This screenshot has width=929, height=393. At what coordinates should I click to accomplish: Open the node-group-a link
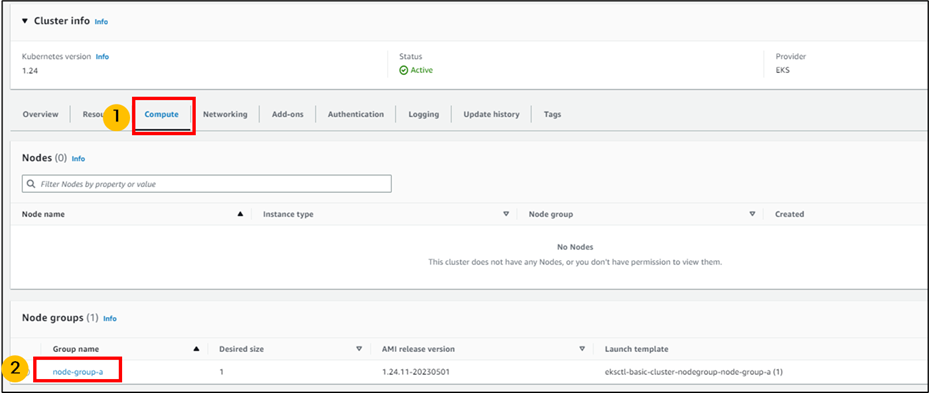(78, 372)
